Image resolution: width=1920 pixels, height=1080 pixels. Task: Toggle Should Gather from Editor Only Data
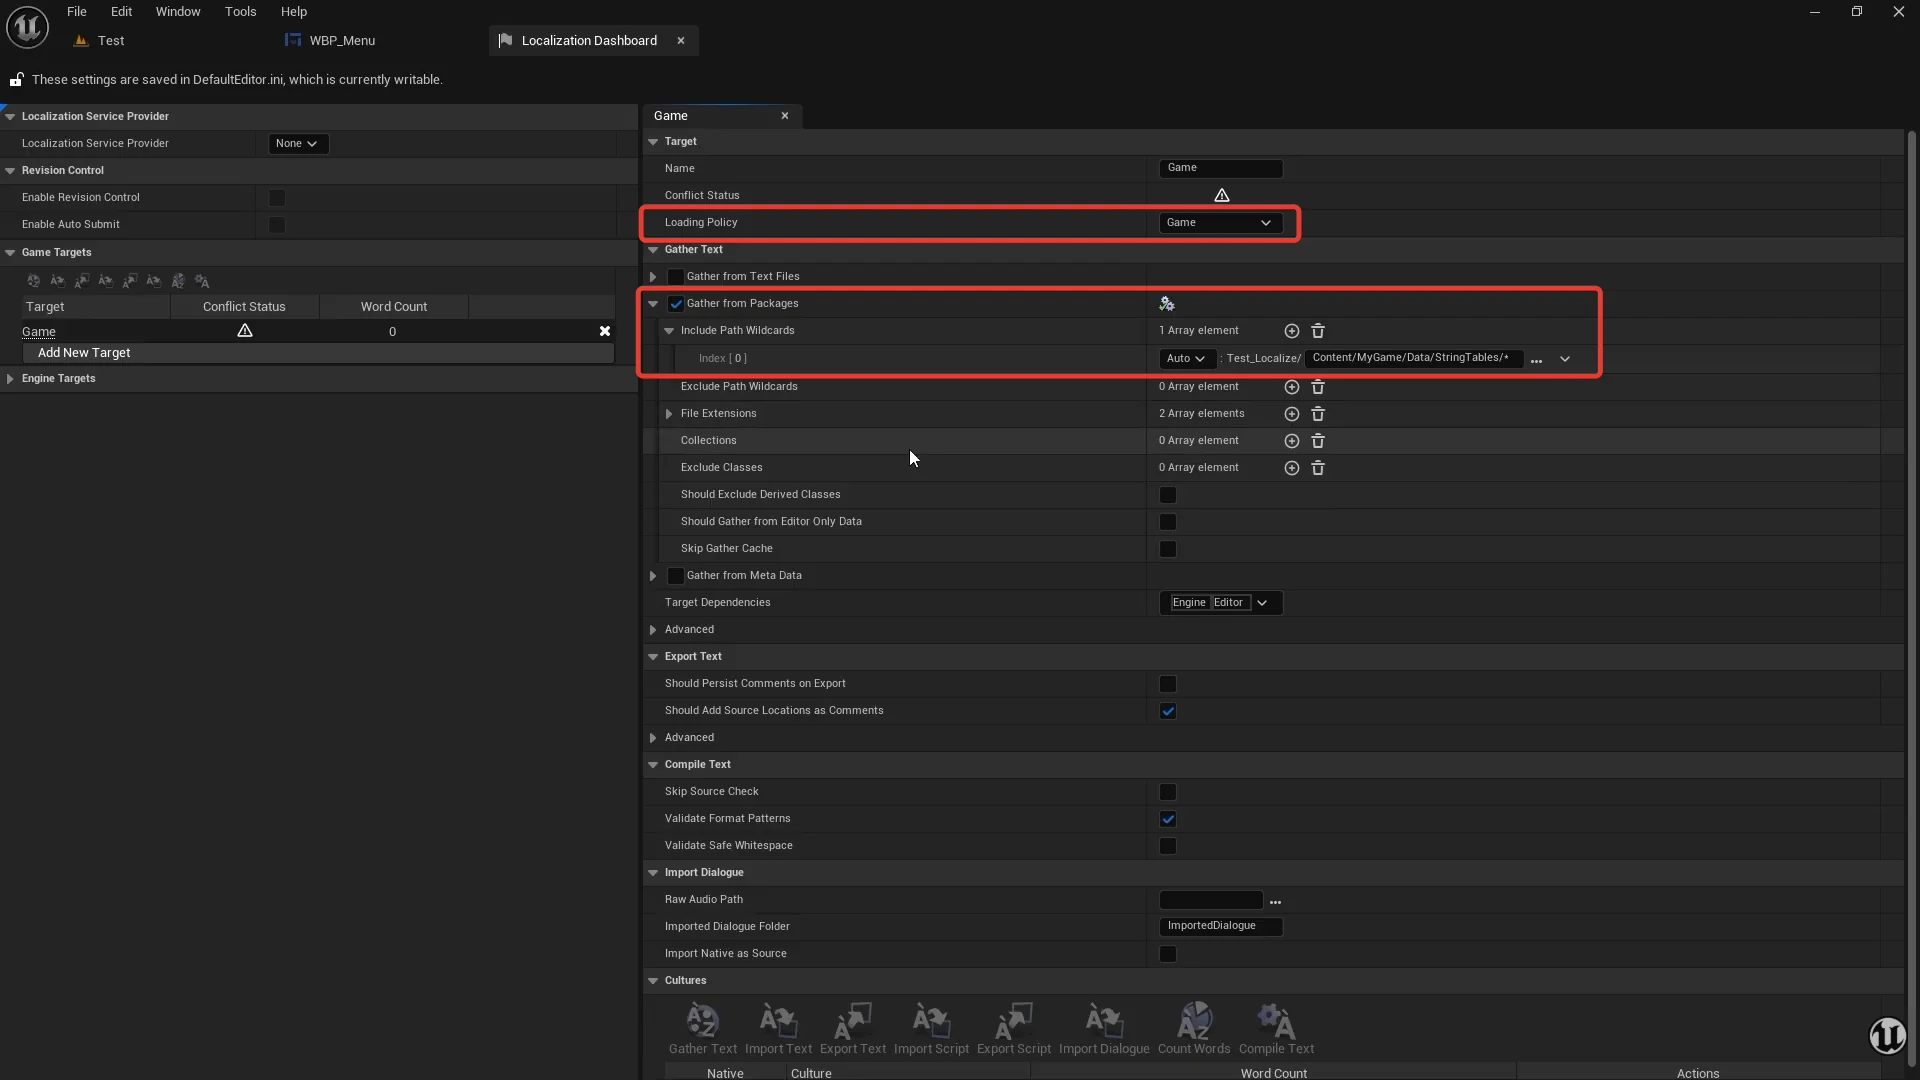coord(1168,522)
